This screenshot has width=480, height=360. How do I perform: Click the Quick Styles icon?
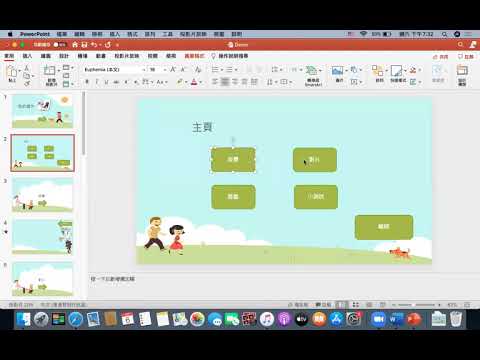(x=396, y=71)
